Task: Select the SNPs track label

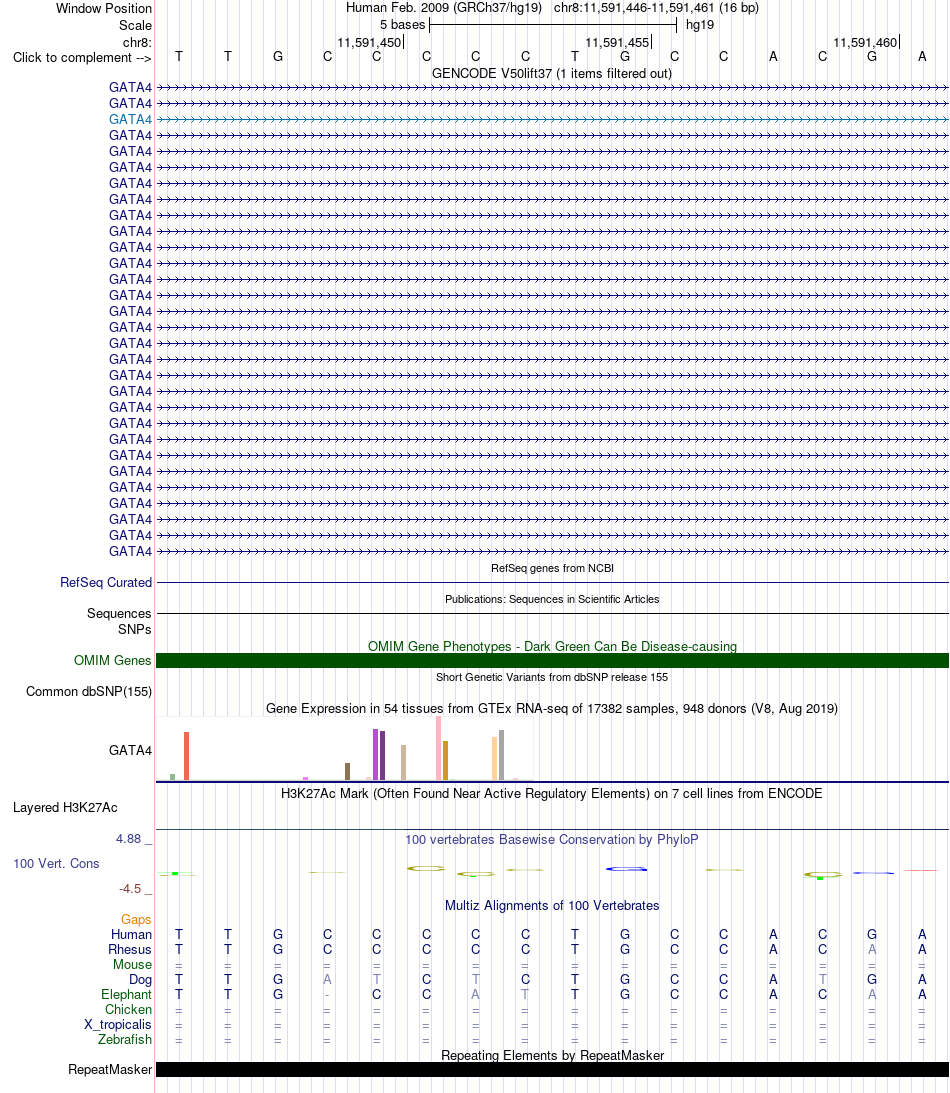Action: 135,629
